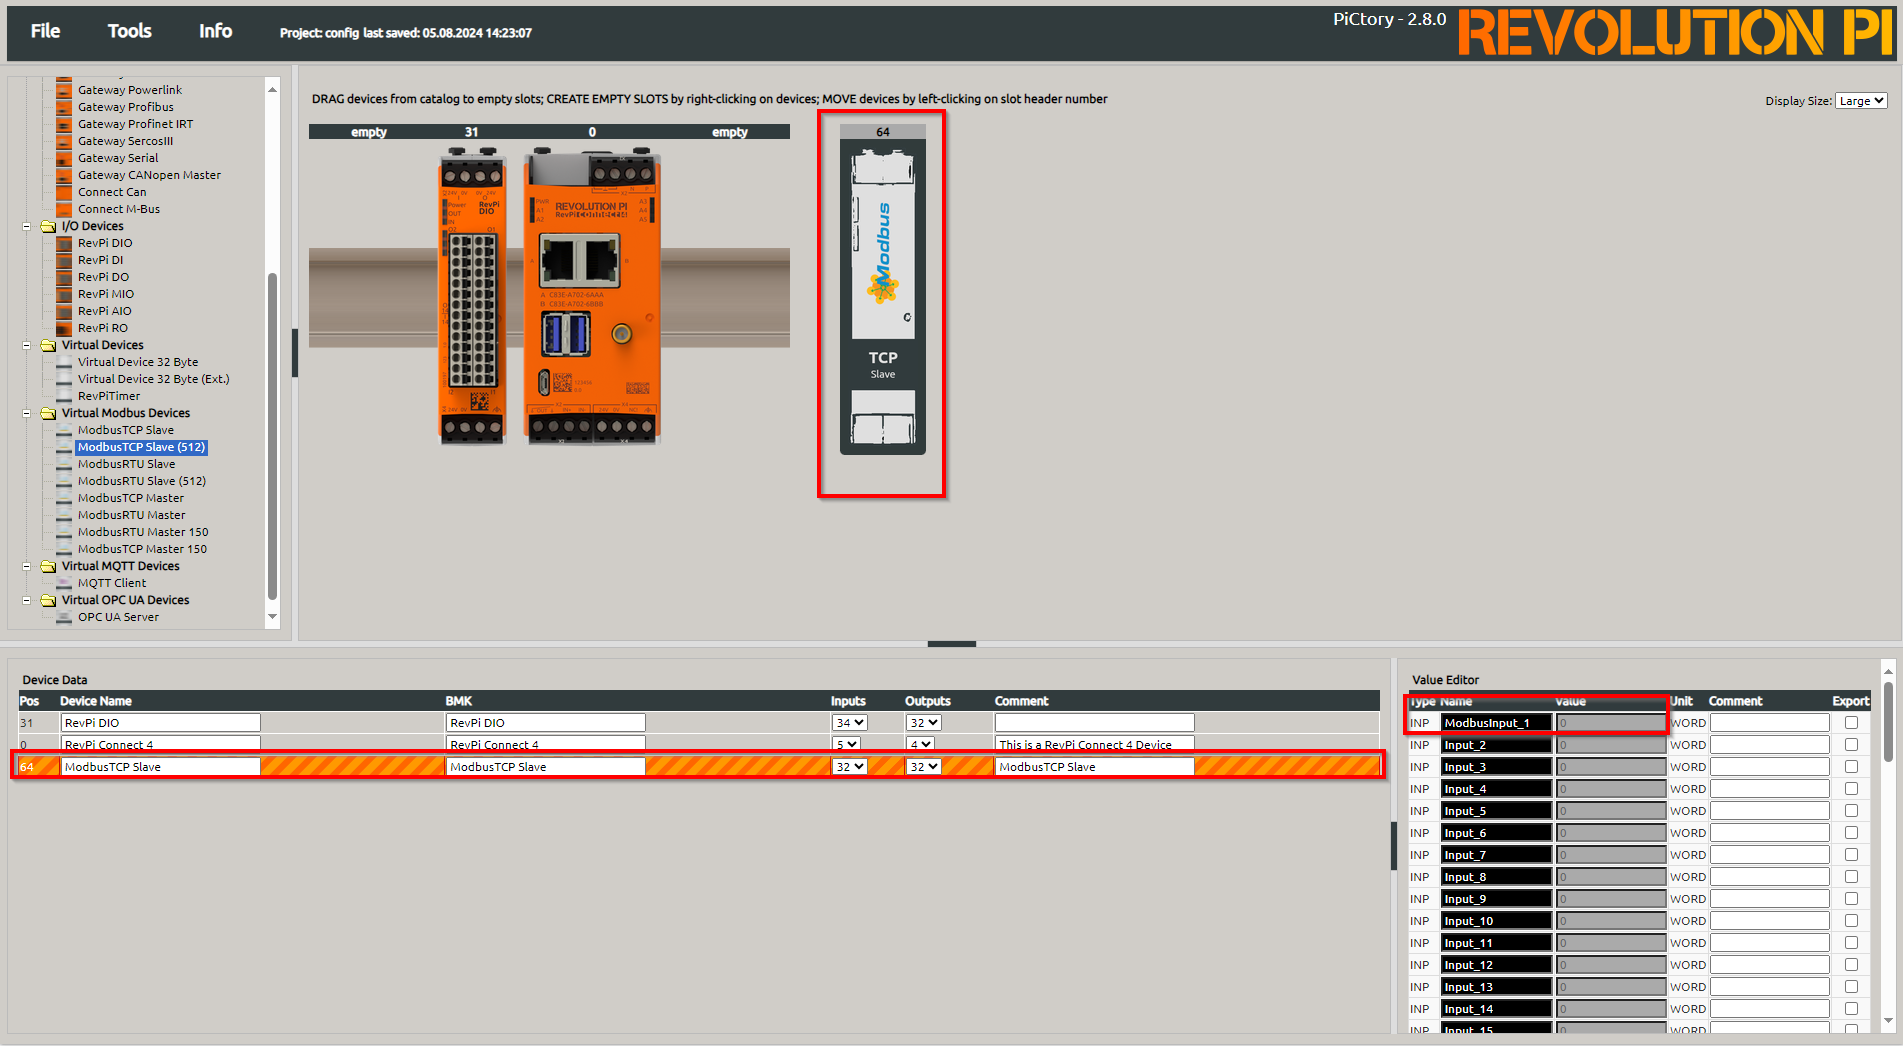Open Outputs dropdown for RevPi DIO row
1903x1046 pixels.
[923, 723]
